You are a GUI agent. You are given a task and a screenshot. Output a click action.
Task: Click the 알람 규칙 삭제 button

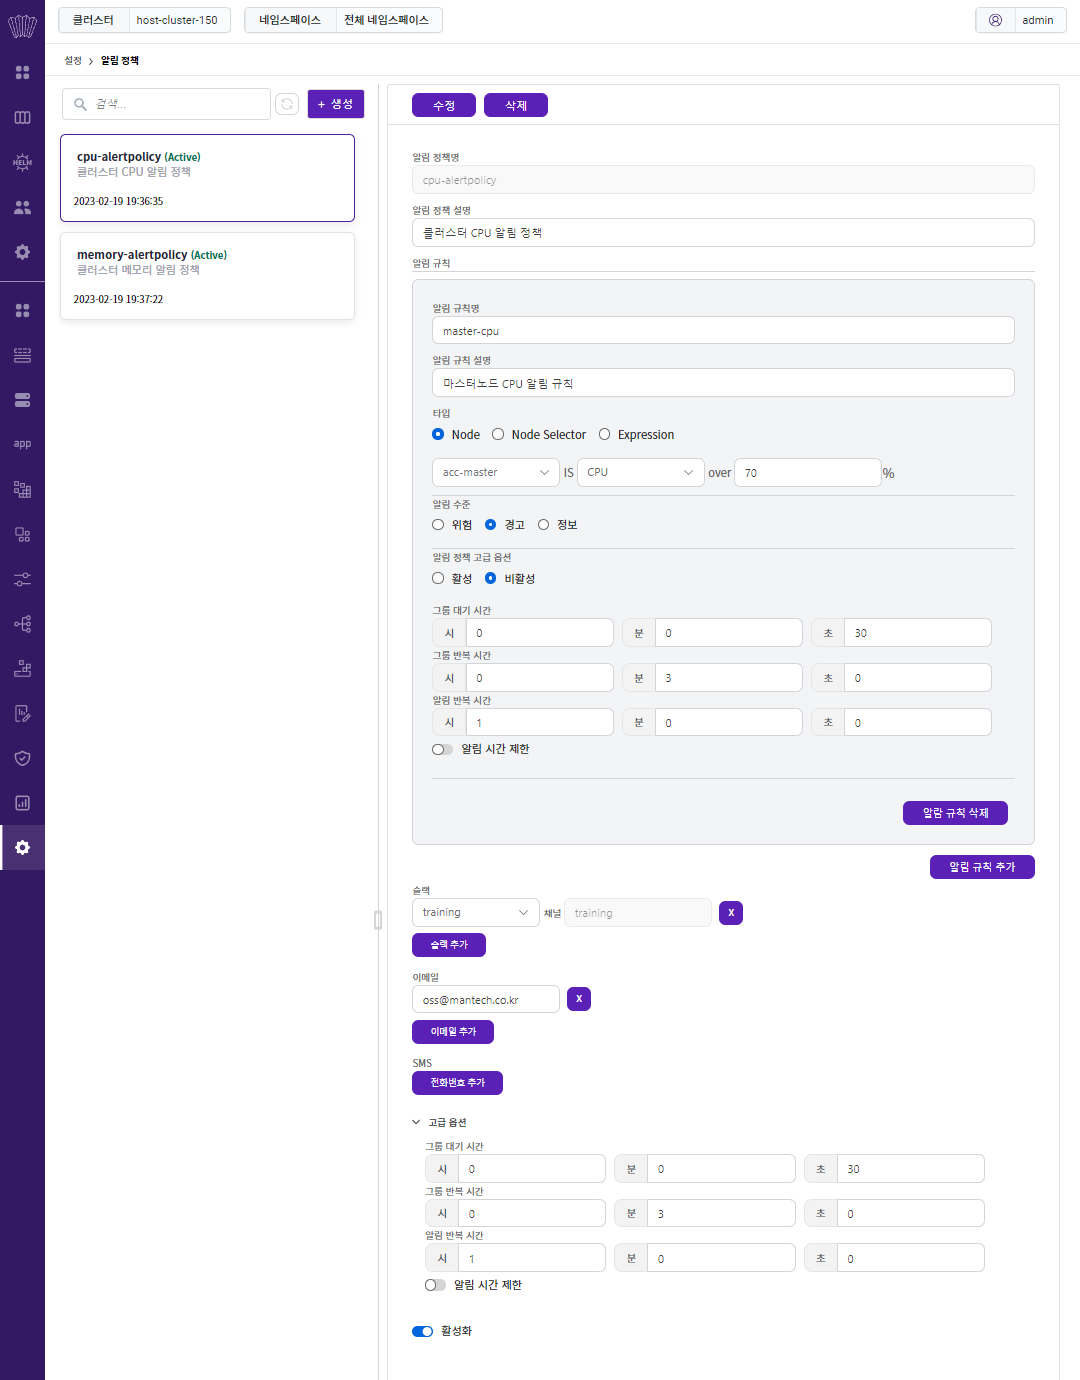click(x=955, y=813)
